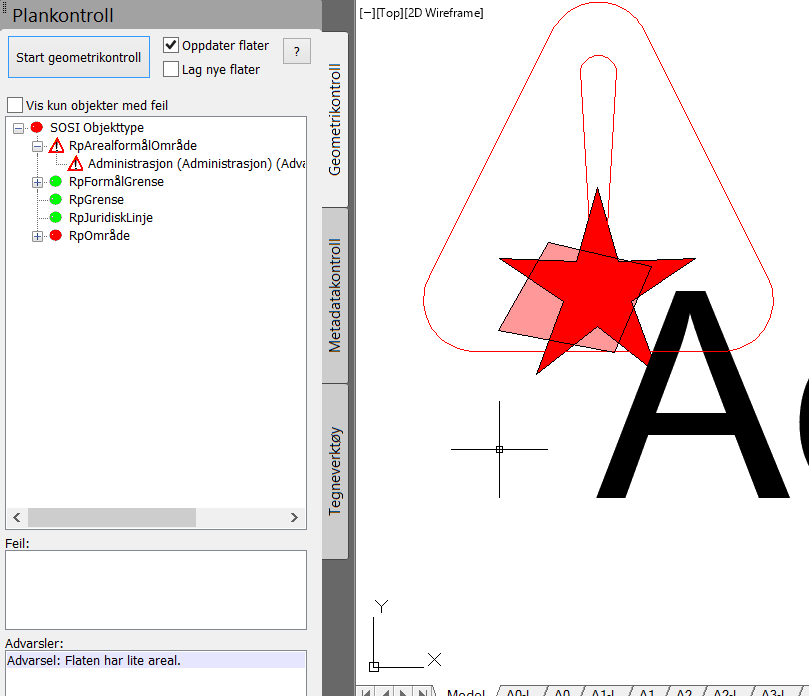This screenshot has width=809, height=696.
Task: Toggle Vis kun objekter med feil
Action: pos(15,105)
